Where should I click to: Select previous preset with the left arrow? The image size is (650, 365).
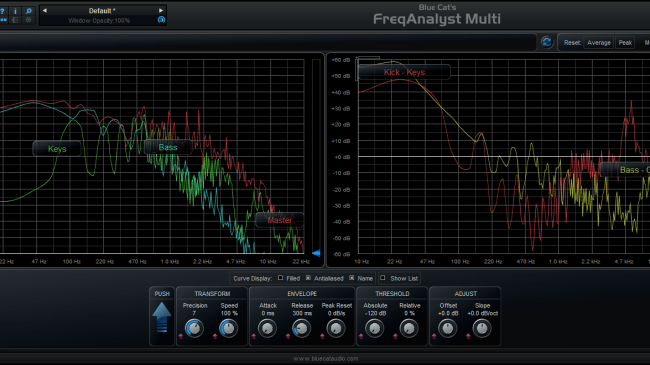click(45, 10)
